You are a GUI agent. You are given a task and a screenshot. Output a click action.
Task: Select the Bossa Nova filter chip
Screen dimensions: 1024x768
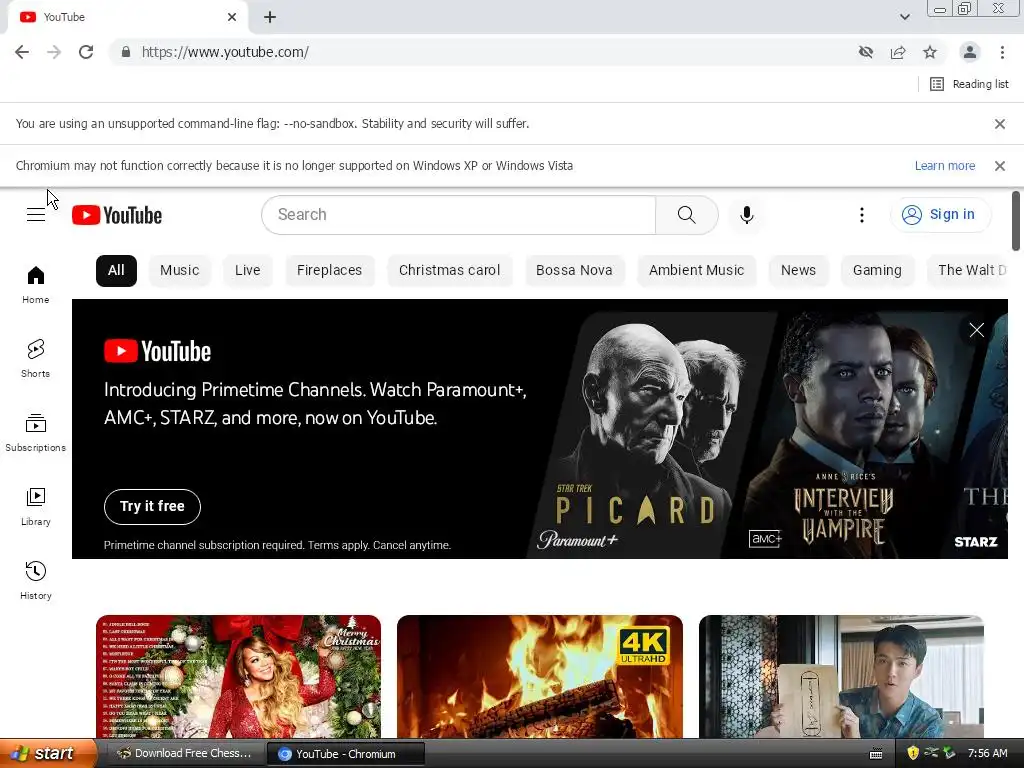coord(574,270)
